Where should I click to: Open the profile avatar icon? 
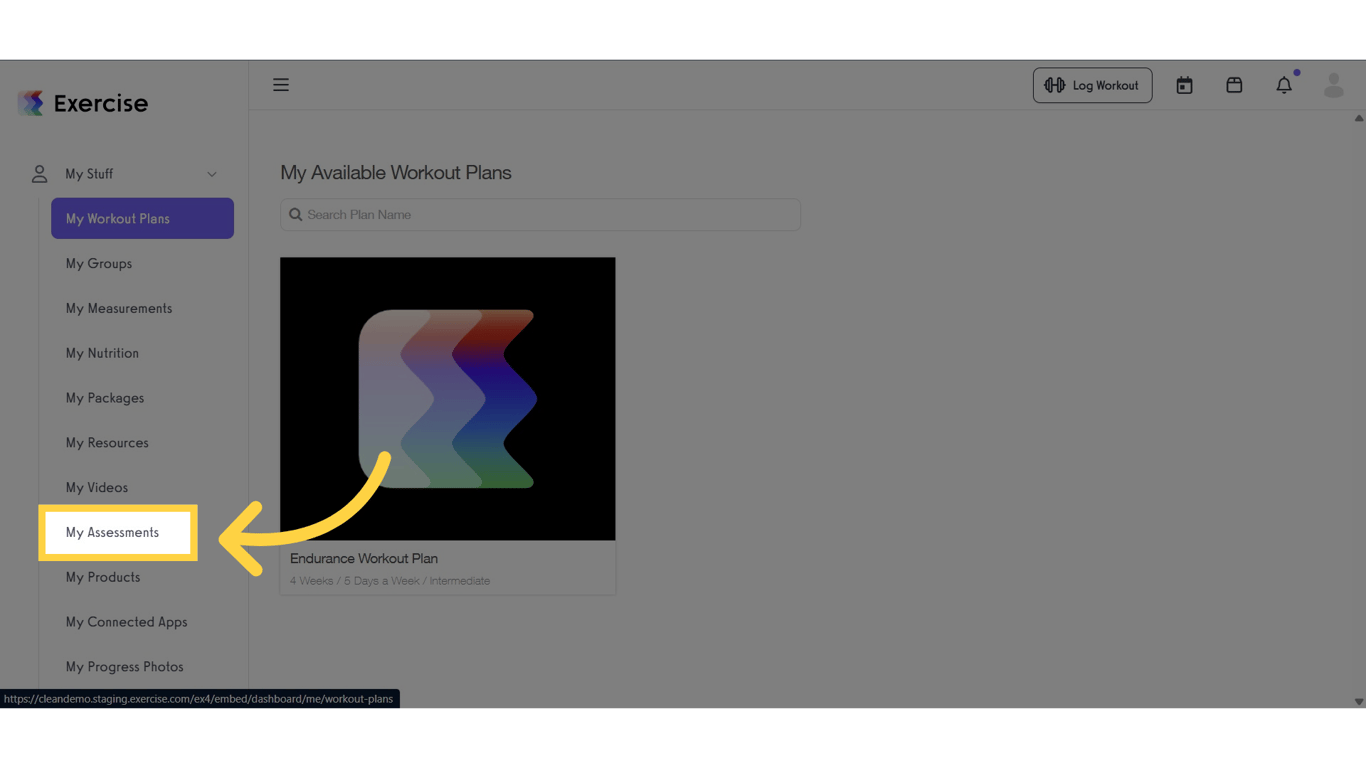click(1333, 85)
